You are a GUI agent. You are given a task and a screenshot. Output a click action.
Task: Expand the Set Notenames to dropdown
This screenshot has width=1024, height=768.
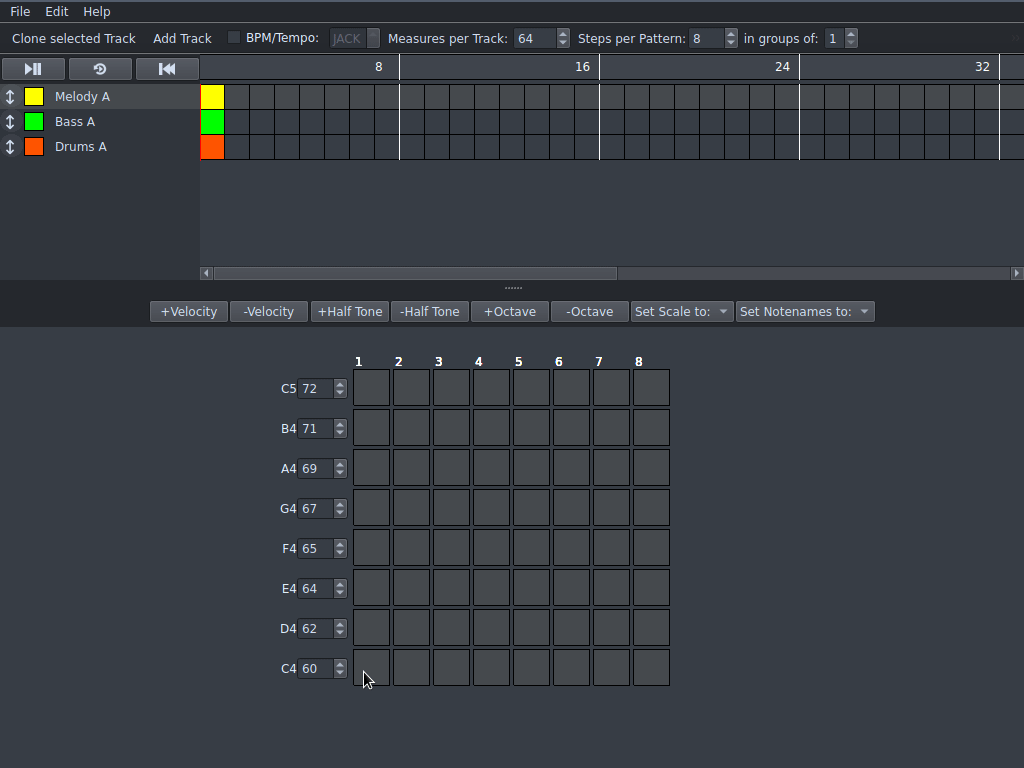[805, 312]
